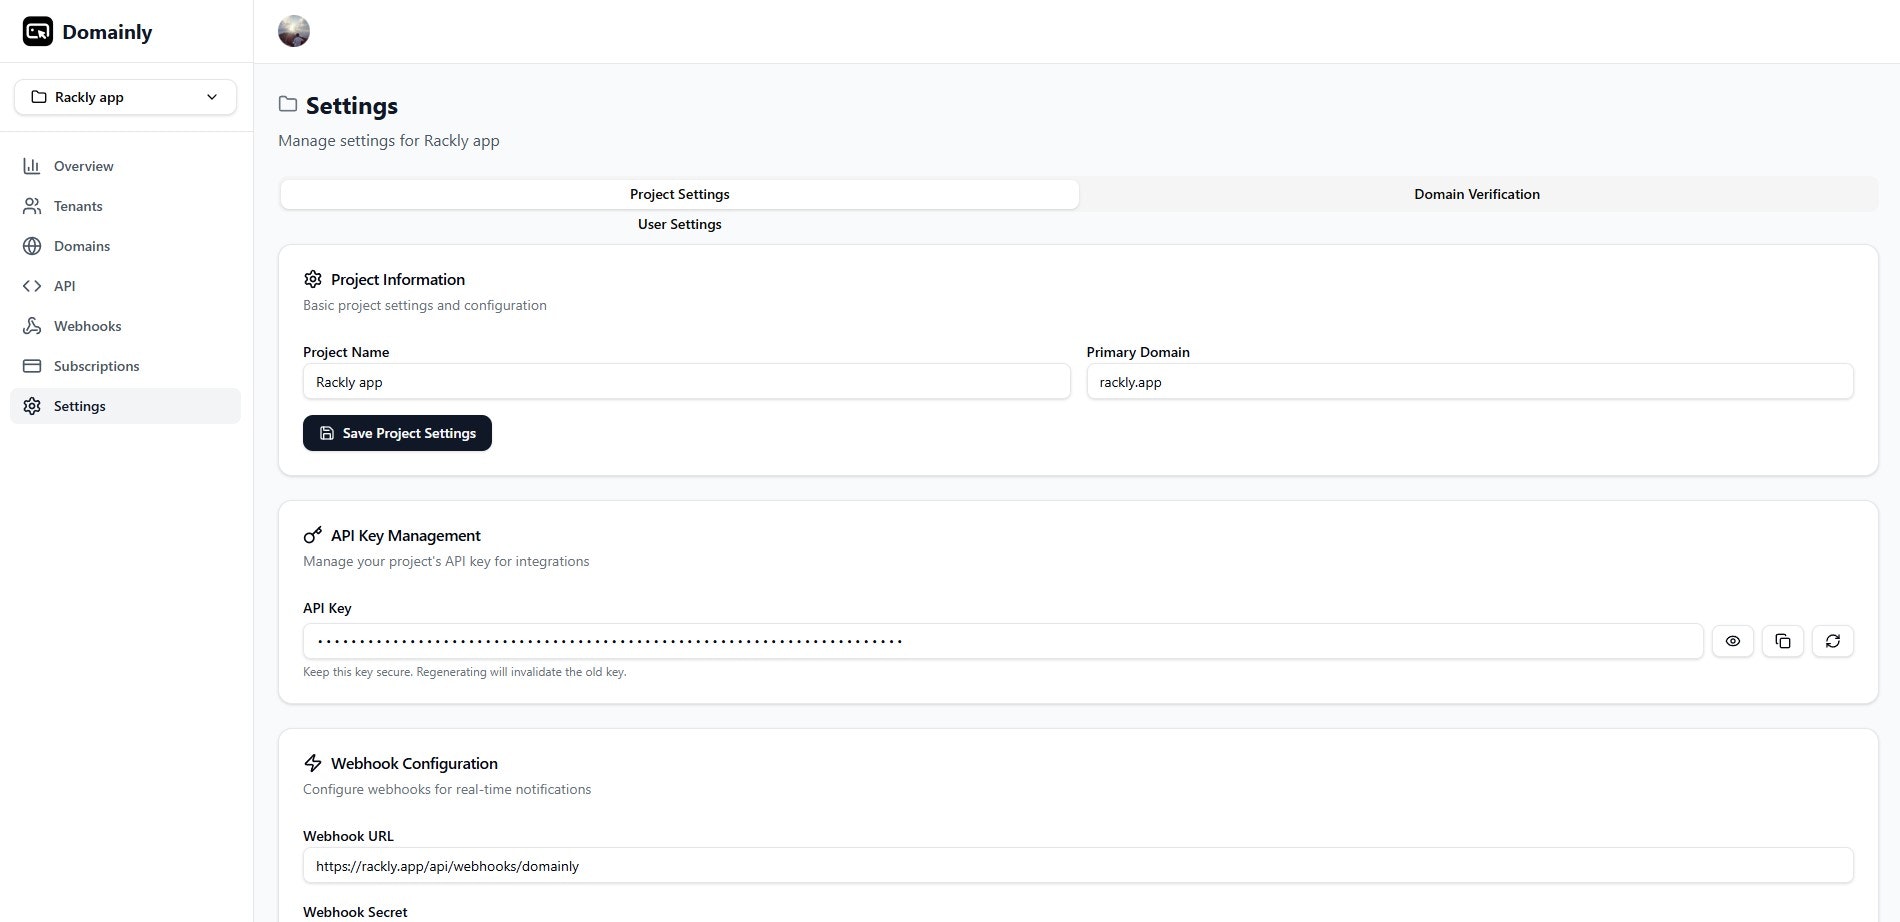Regenerate the API key
The image size is (1900, 922).
point(1833,641)
